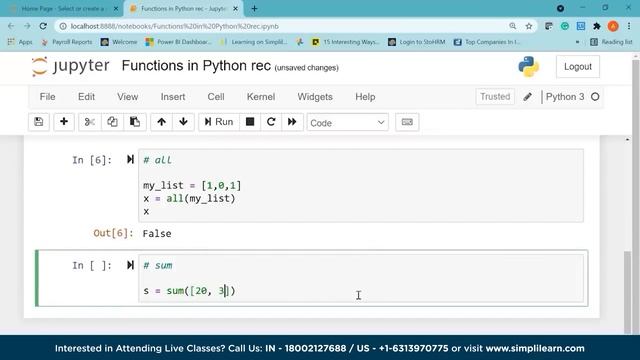Run the sum cell with its play icon
The height and width of the screenshot is (360, 640).
point(130,265)
